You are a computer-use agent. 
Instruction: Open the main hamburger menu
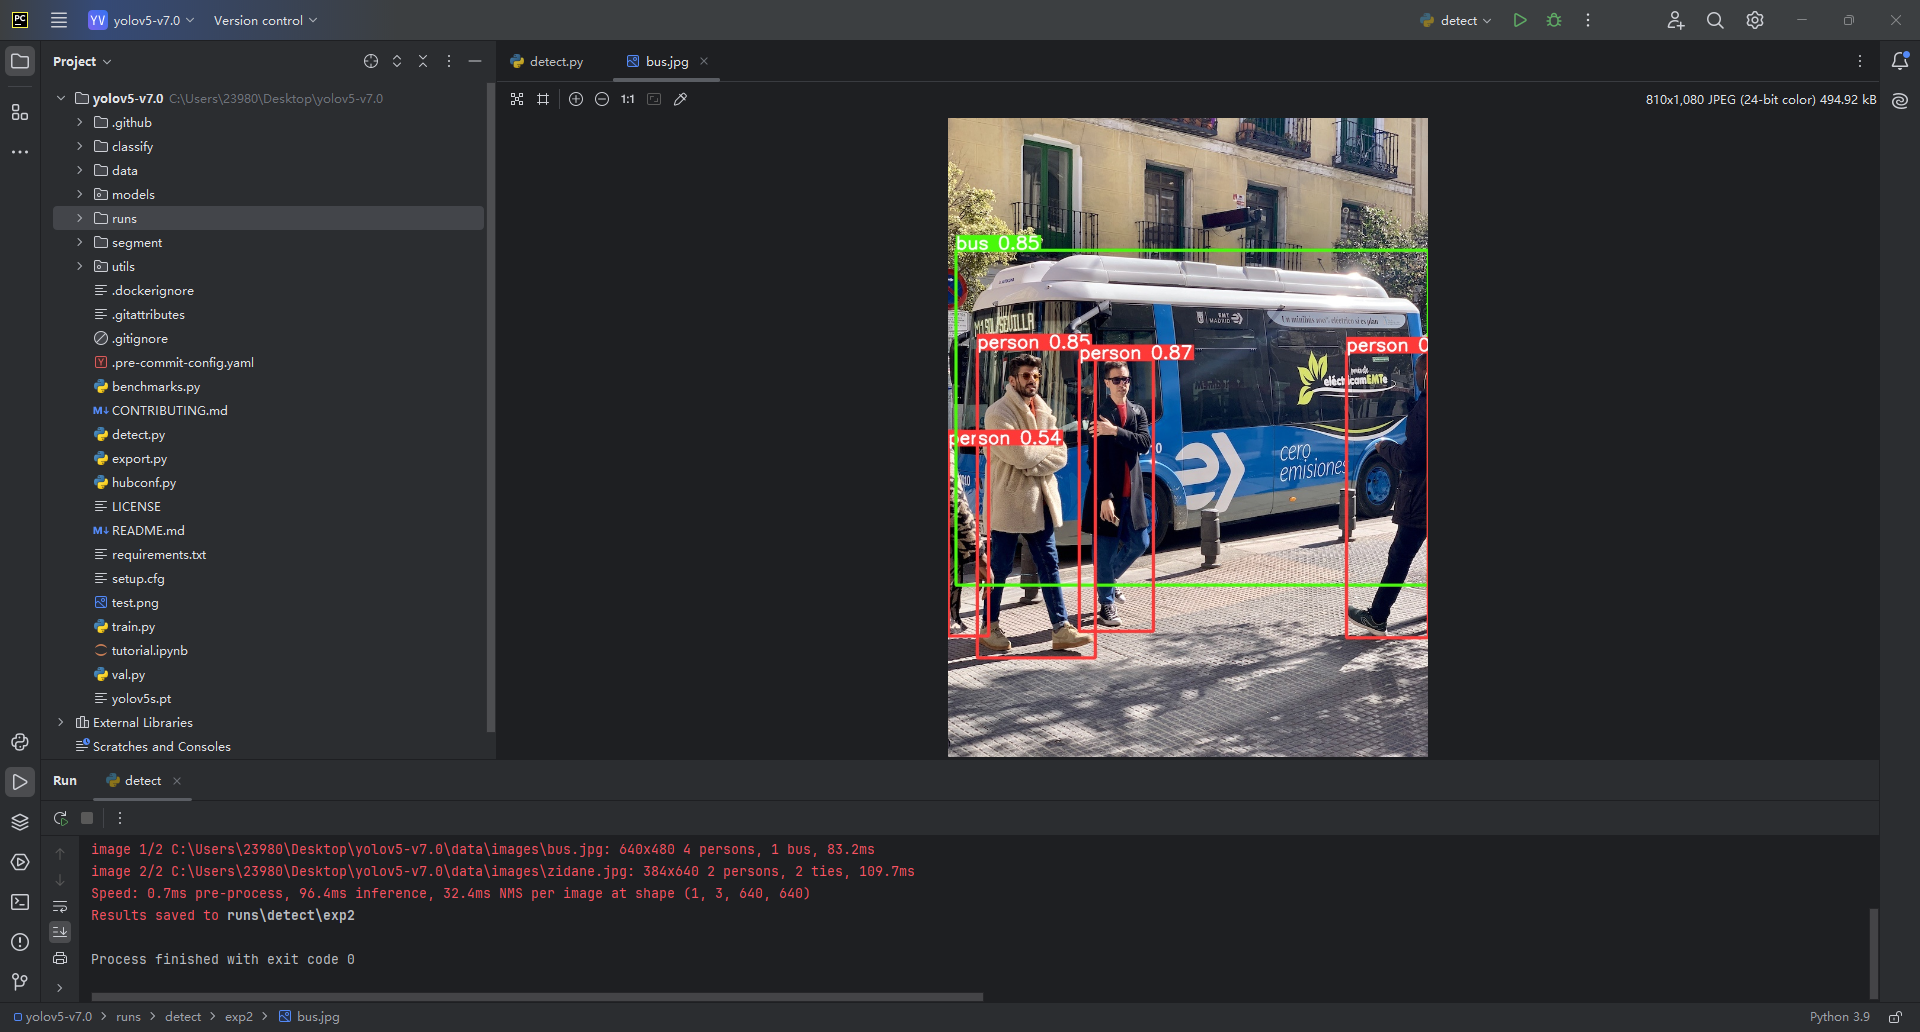tap(59, 20)
